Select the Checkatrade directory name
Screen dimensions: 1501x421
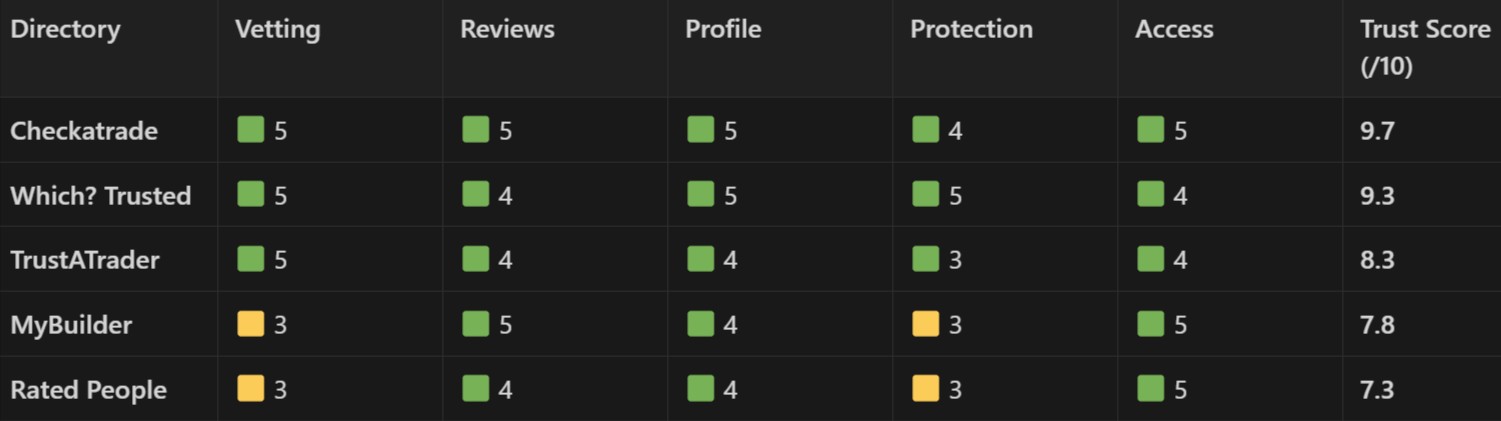pos(84,131)
